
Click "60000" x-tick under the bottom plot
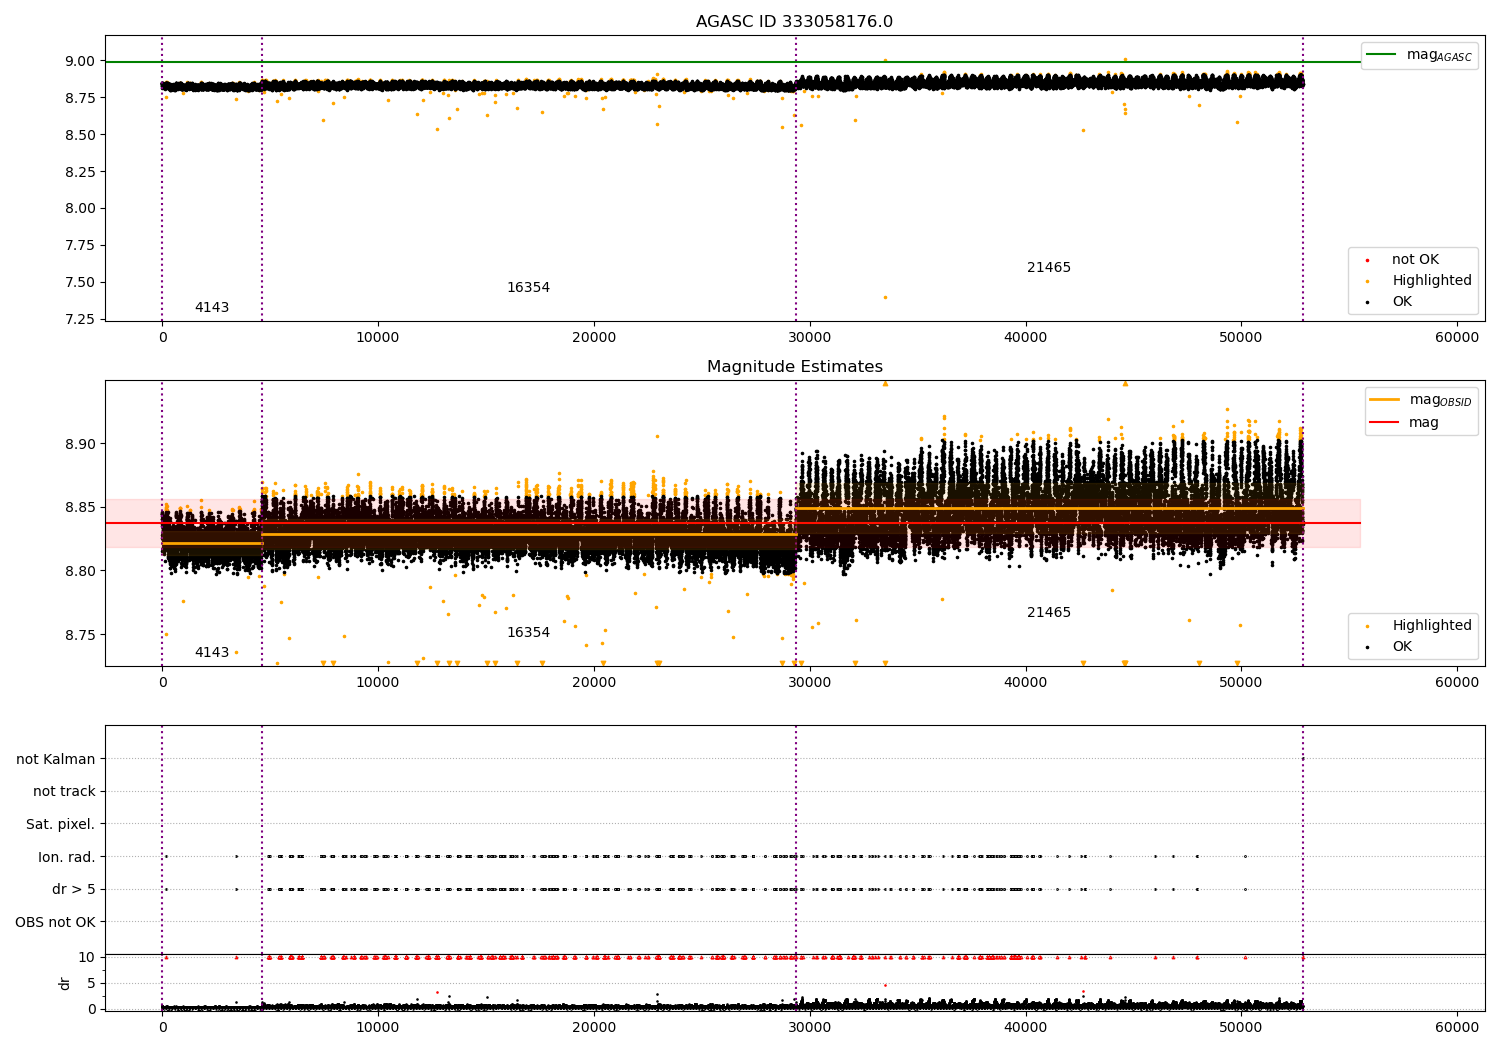coord(1457,1027)
